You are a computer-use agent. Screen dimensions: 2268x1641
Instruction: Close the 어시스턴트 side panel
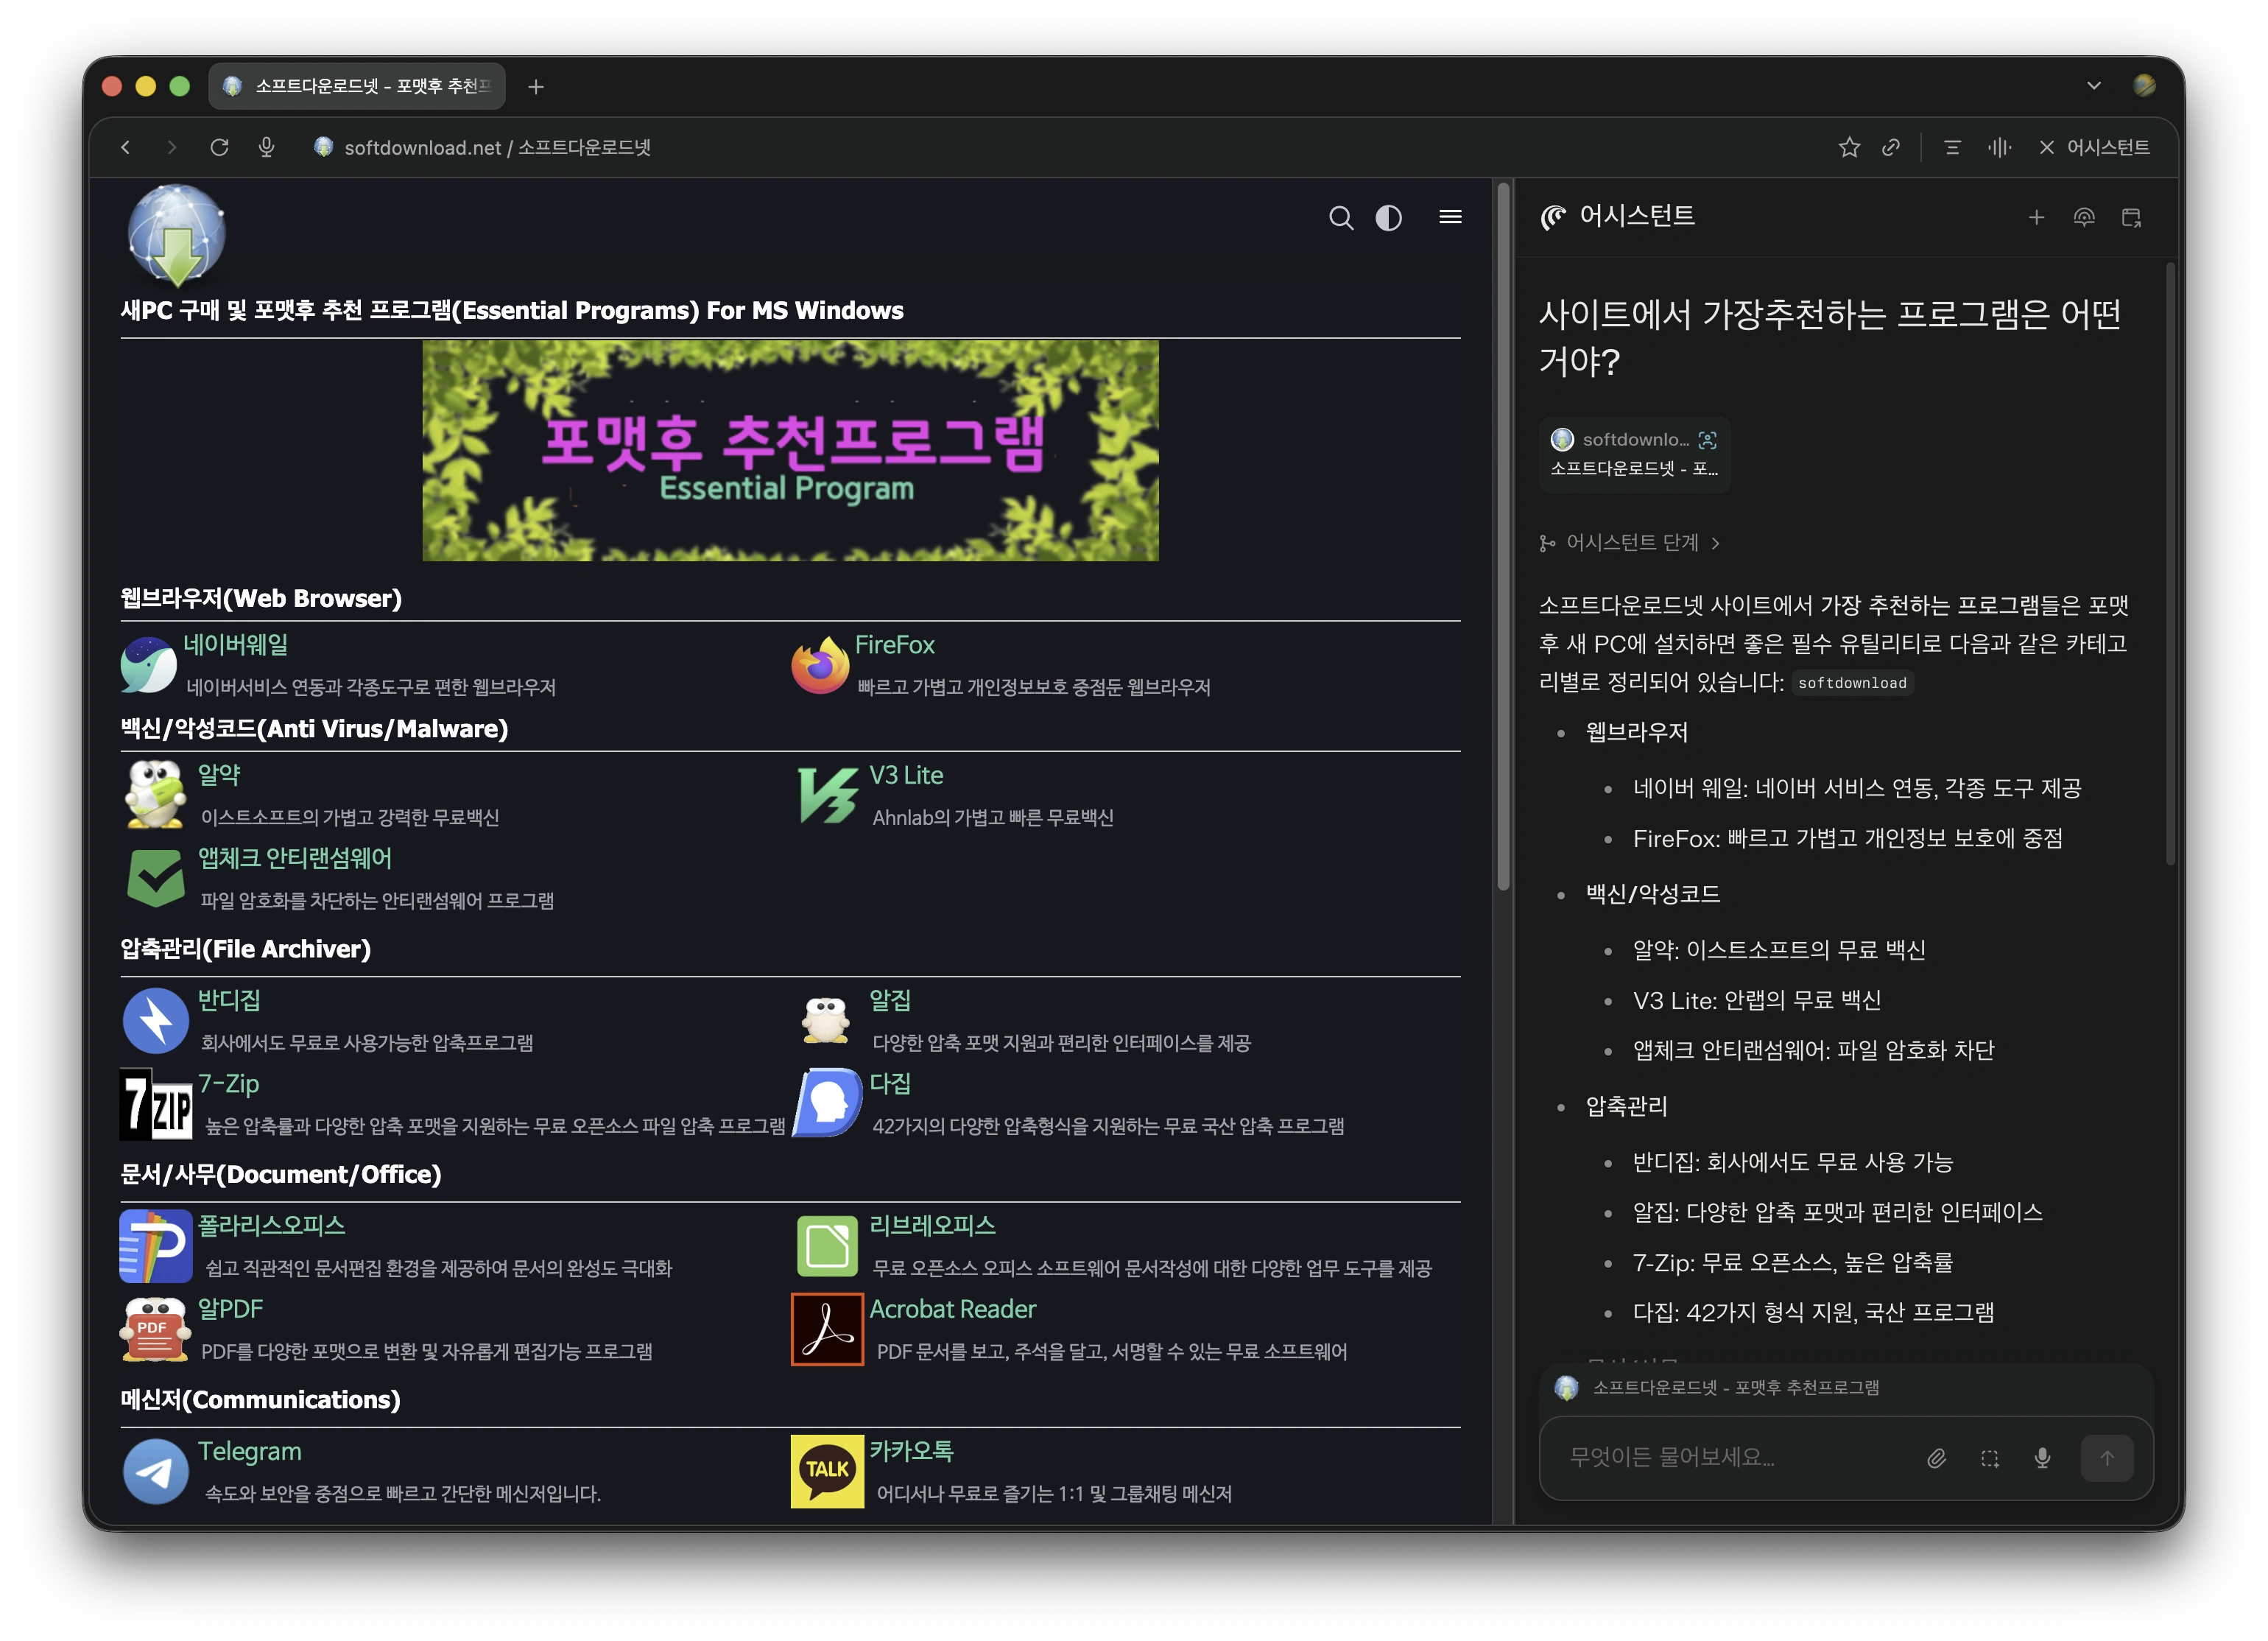click(2046, 148)
